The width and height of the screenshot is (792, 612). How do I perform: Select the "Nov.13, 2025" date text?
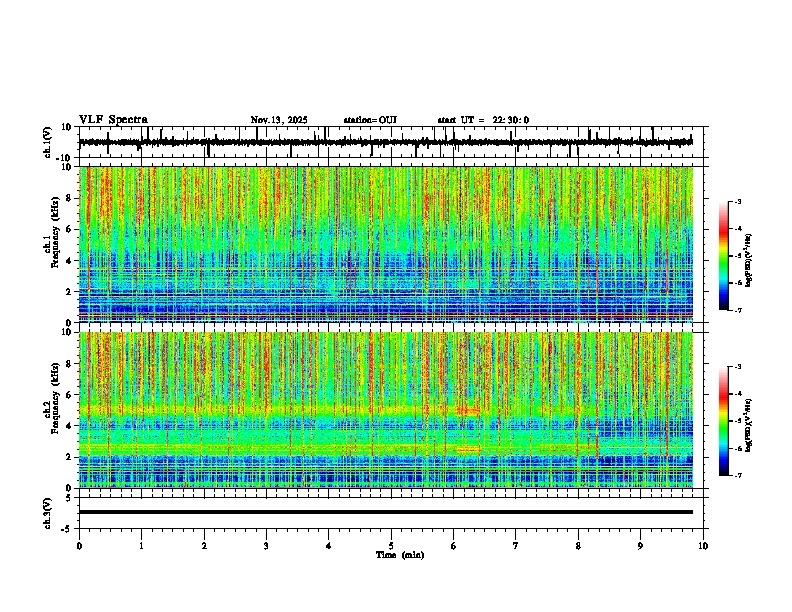point(279,120)
